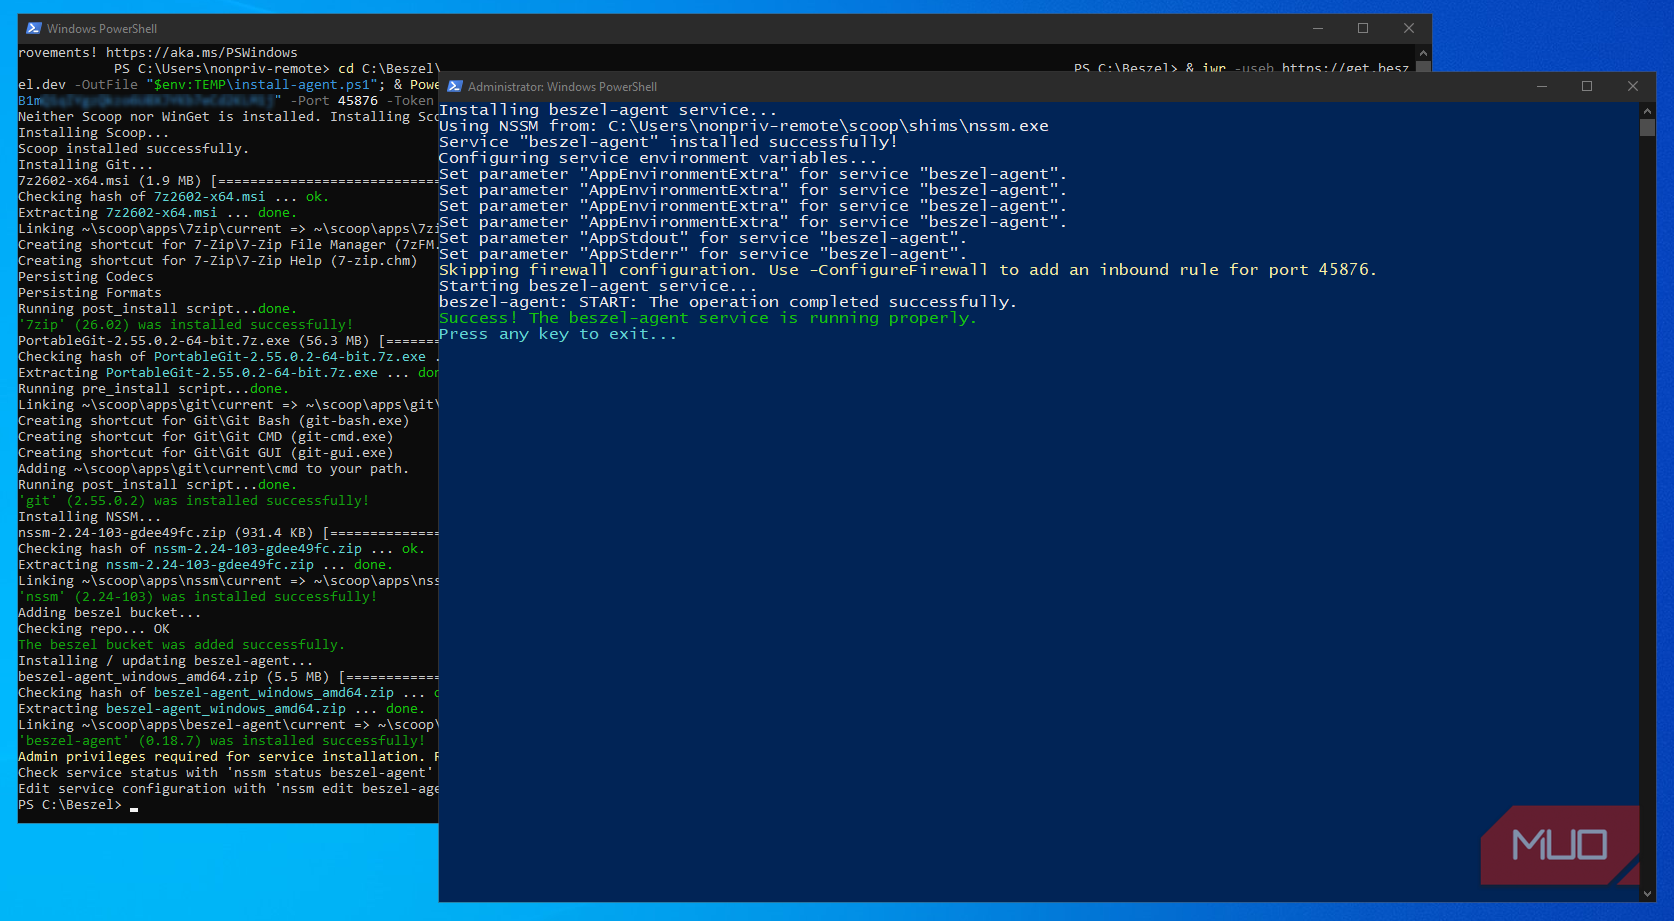Click 'Installing NSSM...' line in back window
Viewport: 1674px width, 921px height.
coord(90,517)
